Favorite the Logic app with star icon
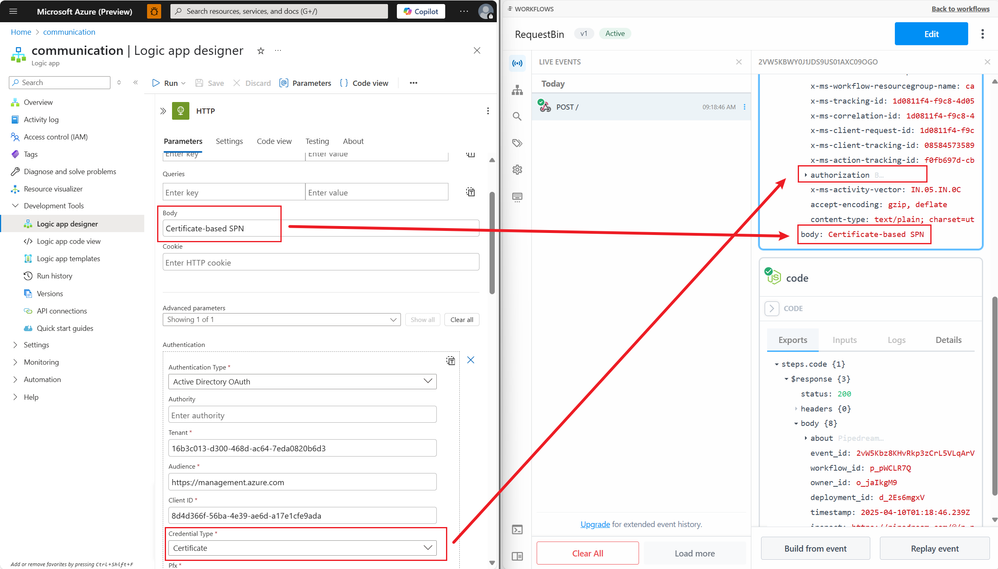Image resolution: width=998 pixels, height=569 pixels. pyautogui.click(x=260, y=51)
